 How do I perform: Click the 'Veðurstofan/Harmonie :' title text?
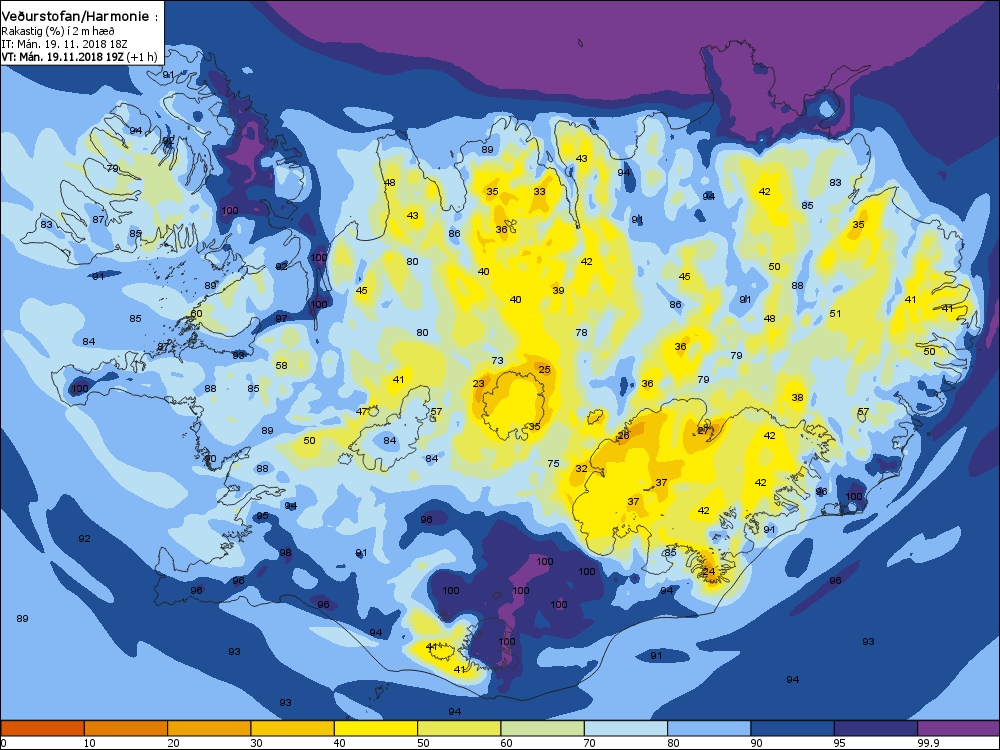(x=80, y=17)
